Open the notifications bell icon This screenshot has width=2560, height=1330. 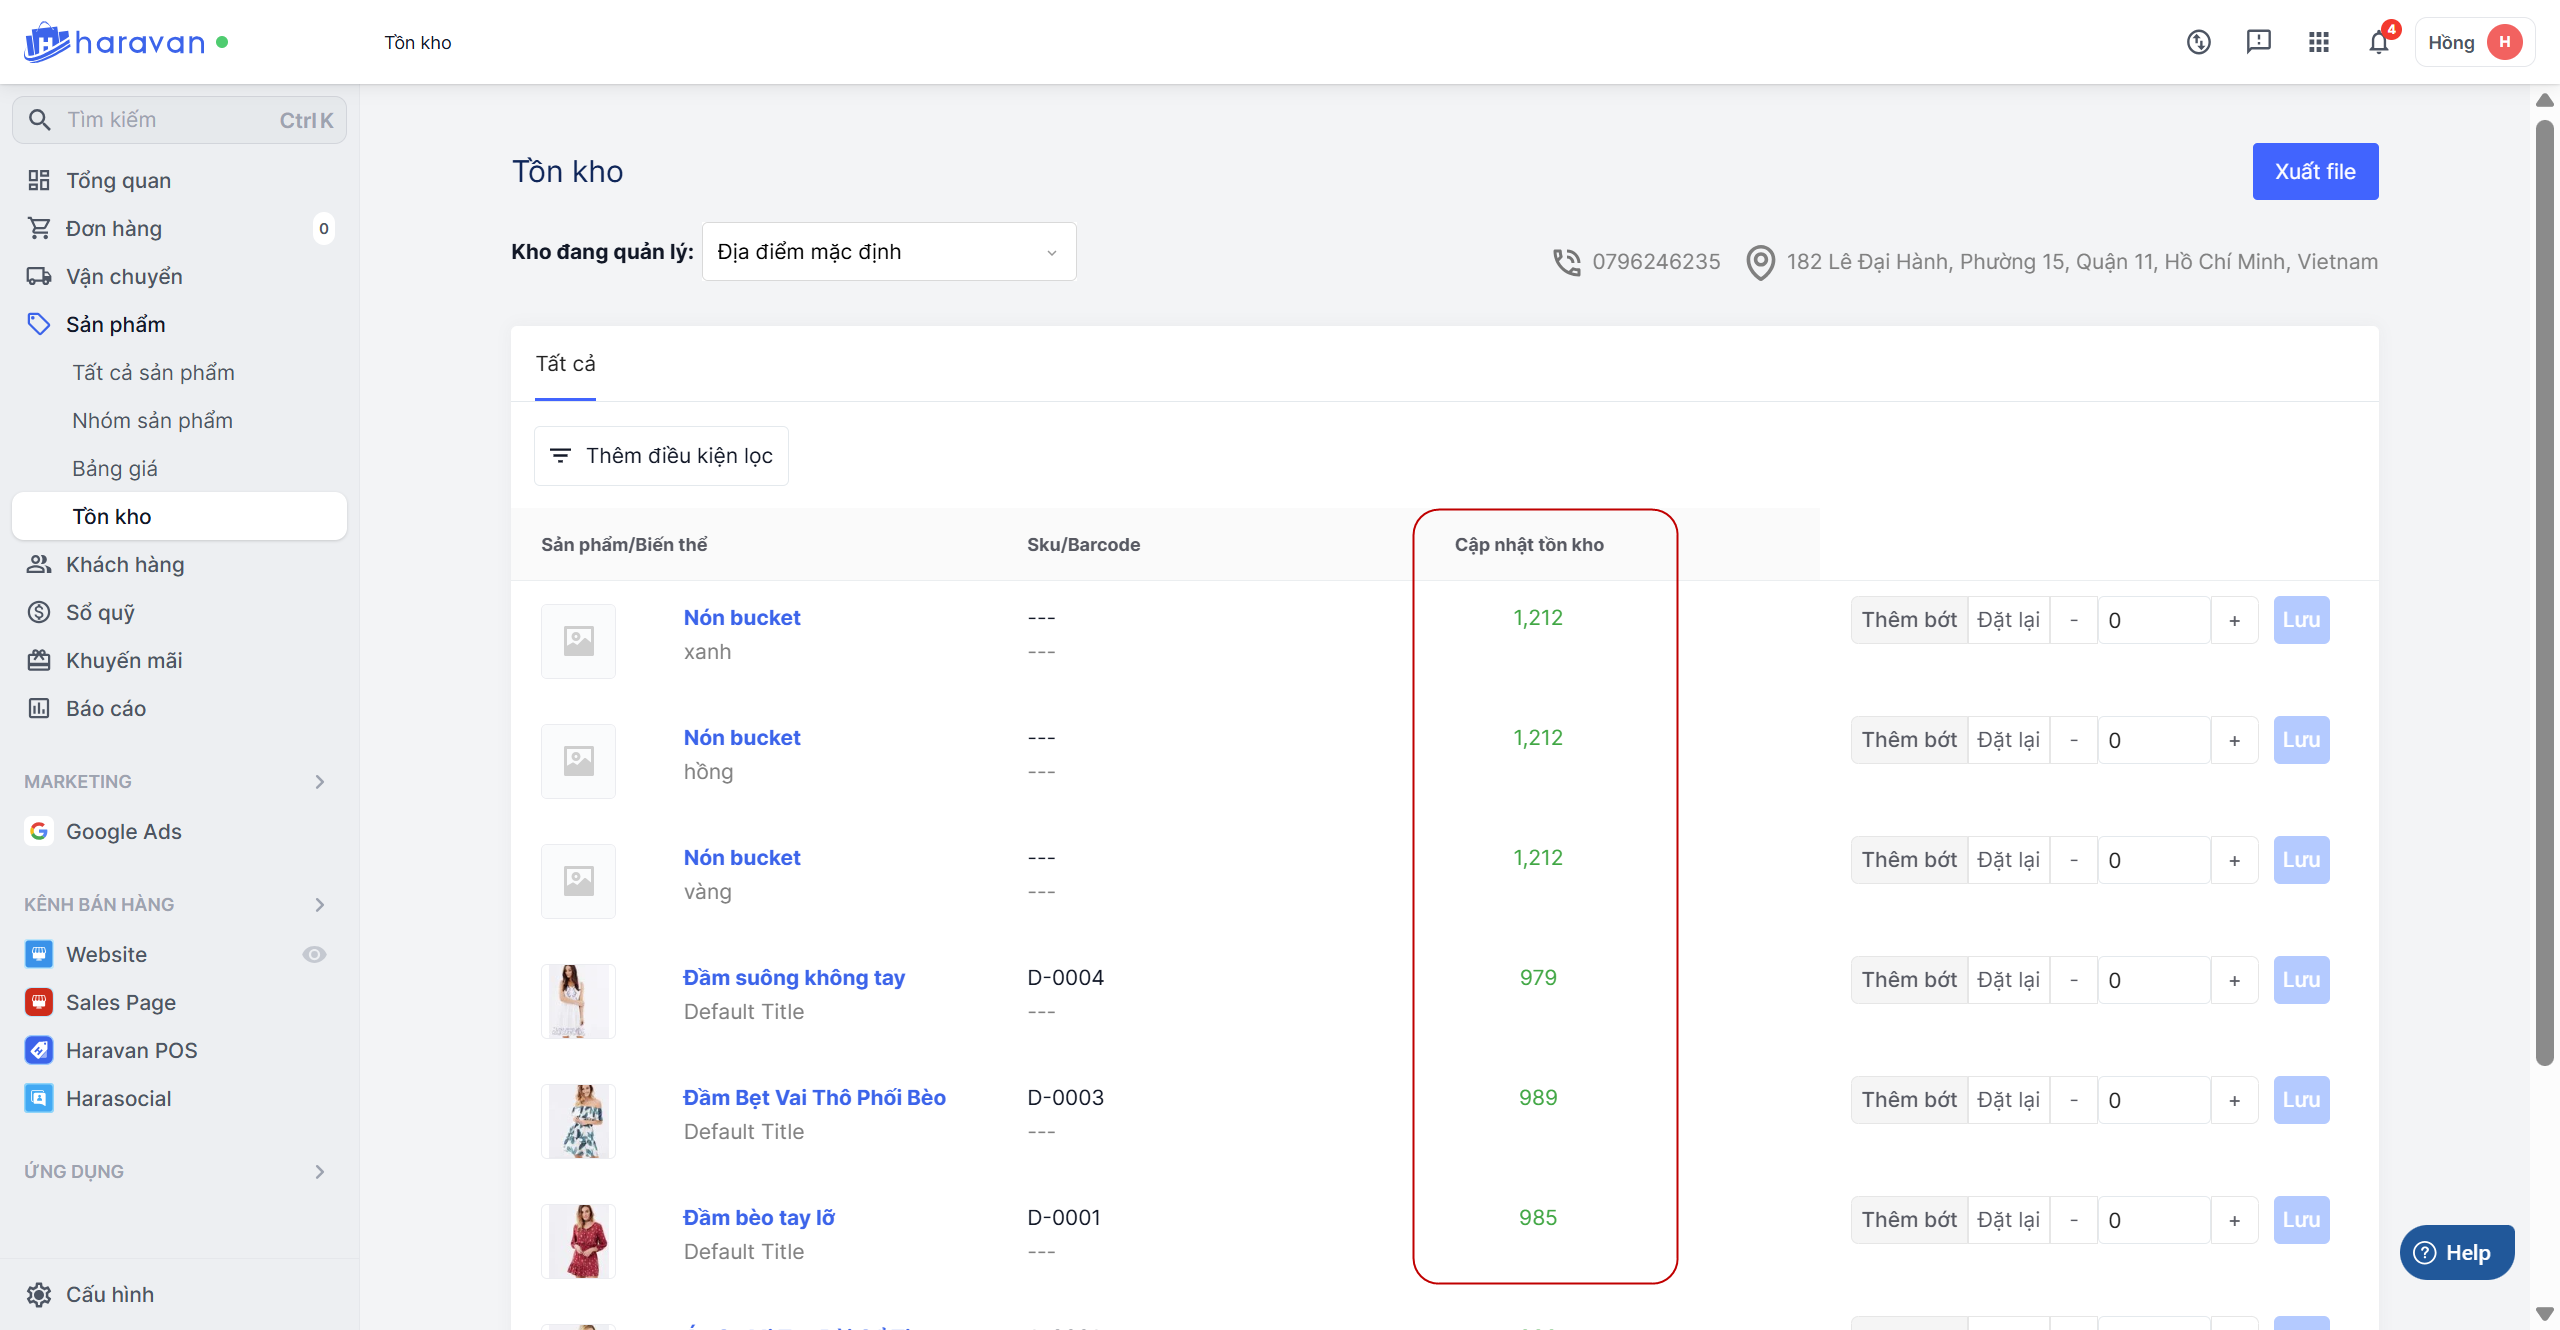tap(2378, 42)
